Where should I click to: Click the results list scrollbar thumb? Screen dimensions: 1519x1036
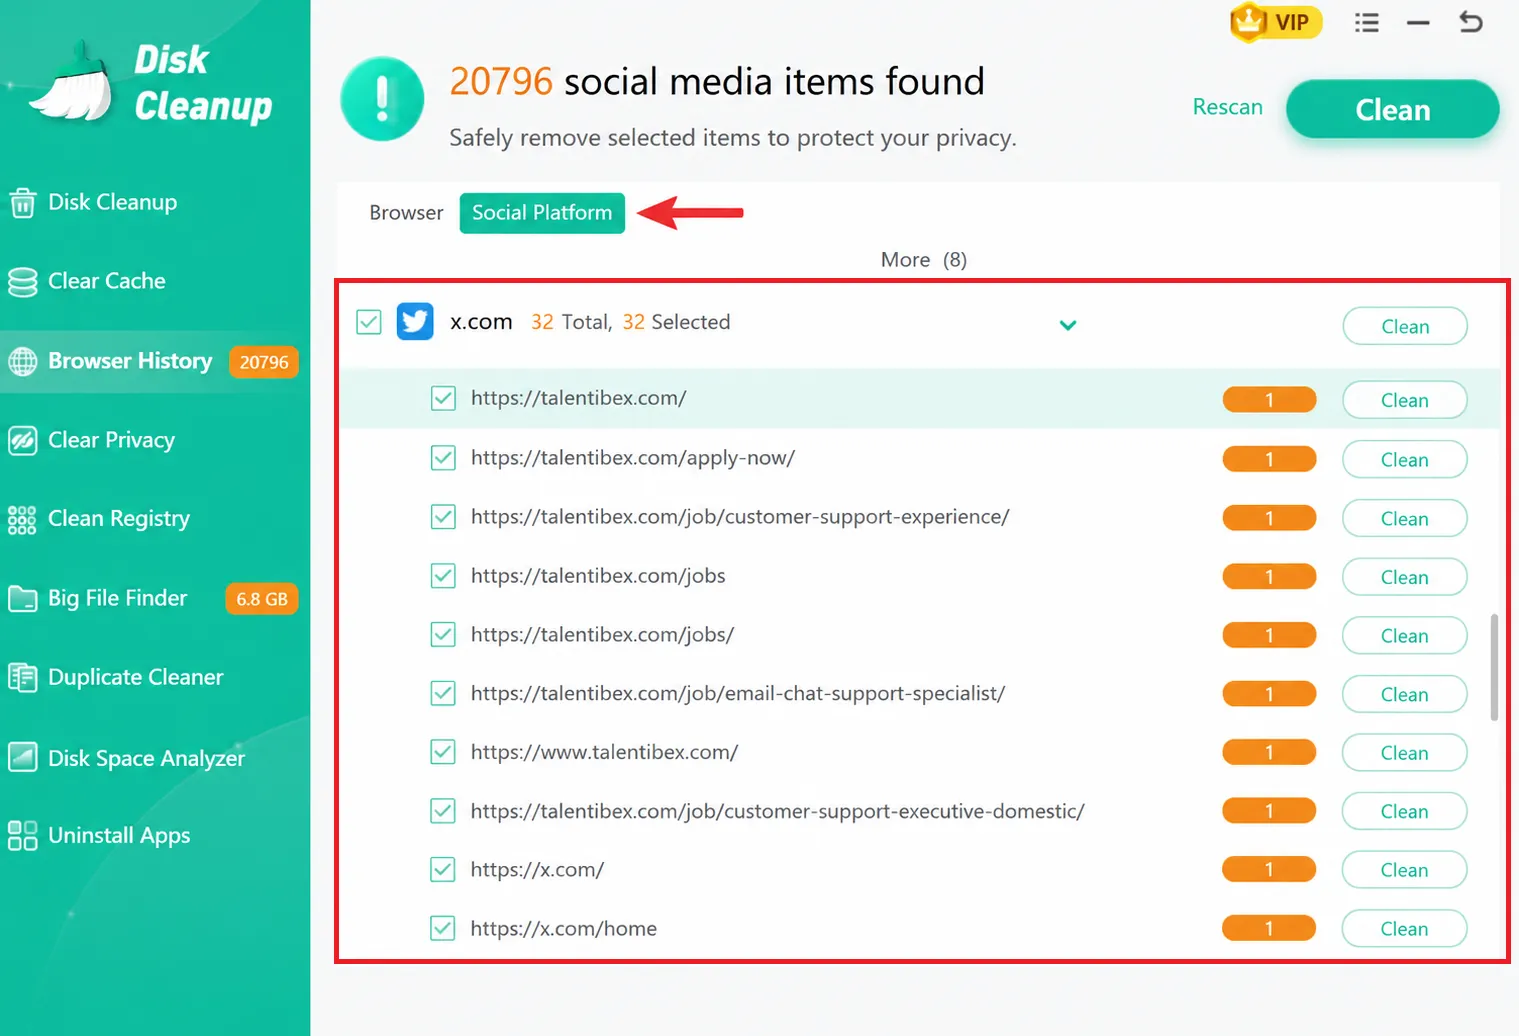1494,667
